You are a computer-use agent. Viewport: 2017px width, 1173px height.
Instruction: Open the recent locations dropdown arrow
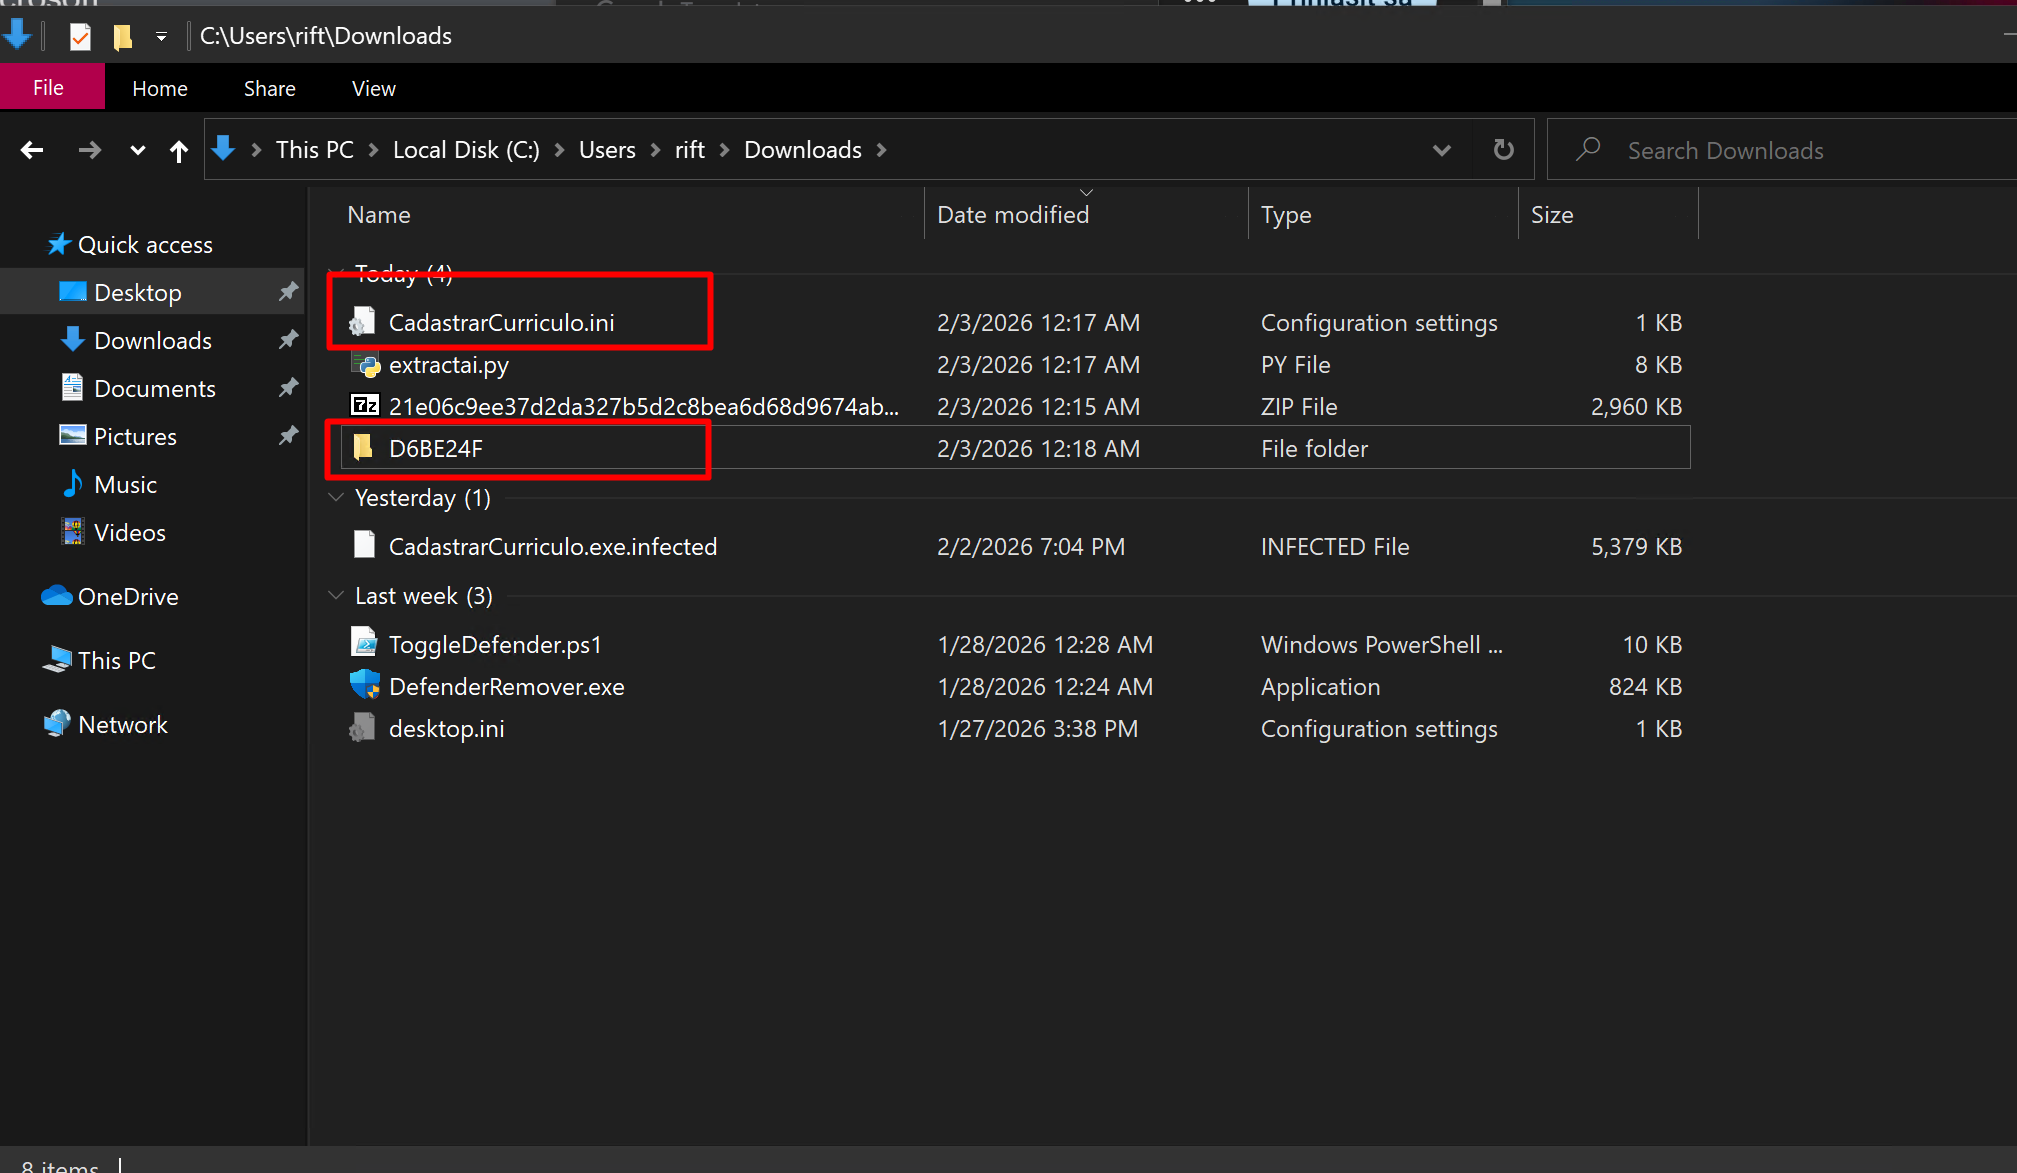138,151
